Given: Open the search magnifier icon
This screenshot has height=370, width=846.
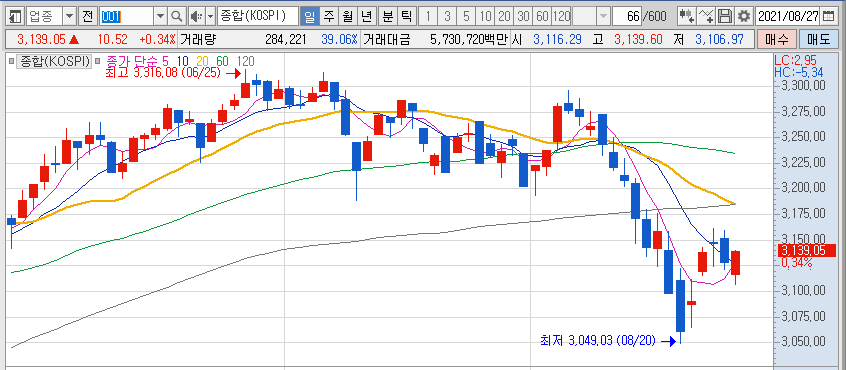Looking at the screenshot, I should pos(176,16).
